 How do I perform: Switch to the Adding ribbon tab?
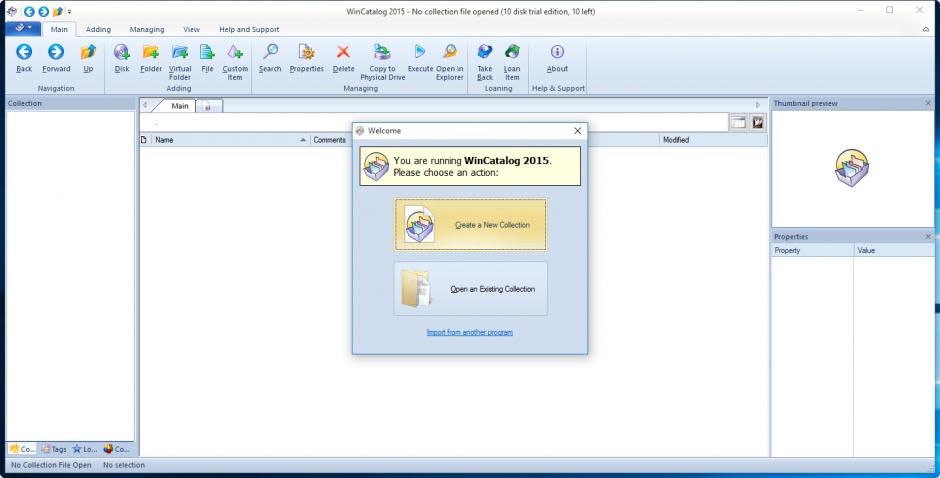(x=98, y=29)
